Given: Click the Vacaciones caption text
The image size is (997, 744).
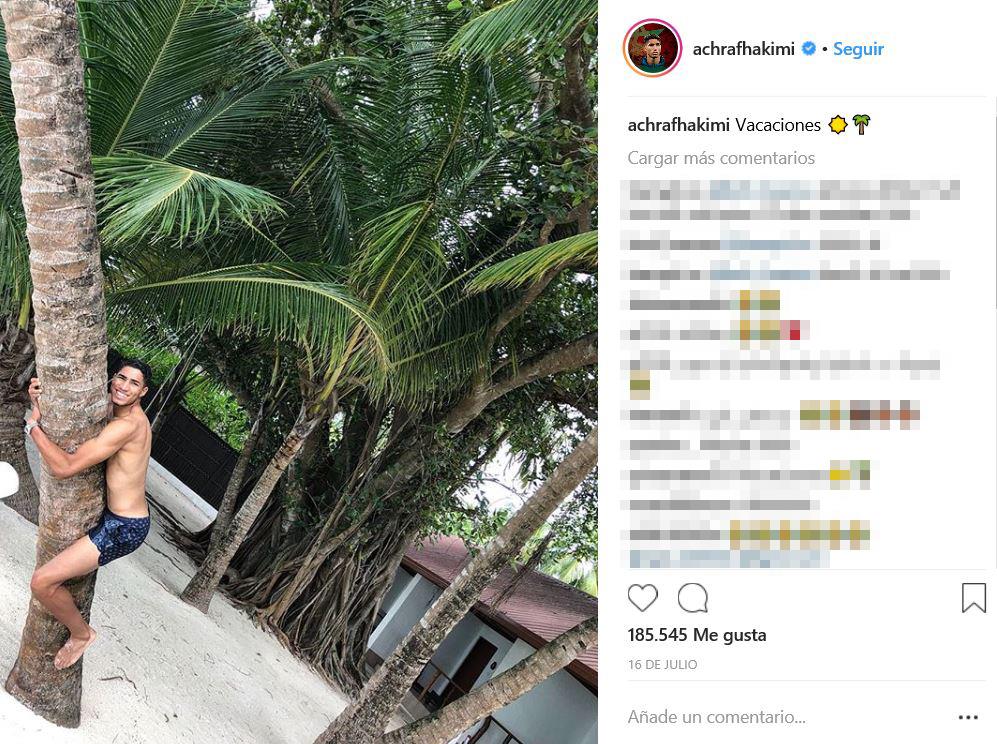Looking at the screenshot, I should 778,125.
